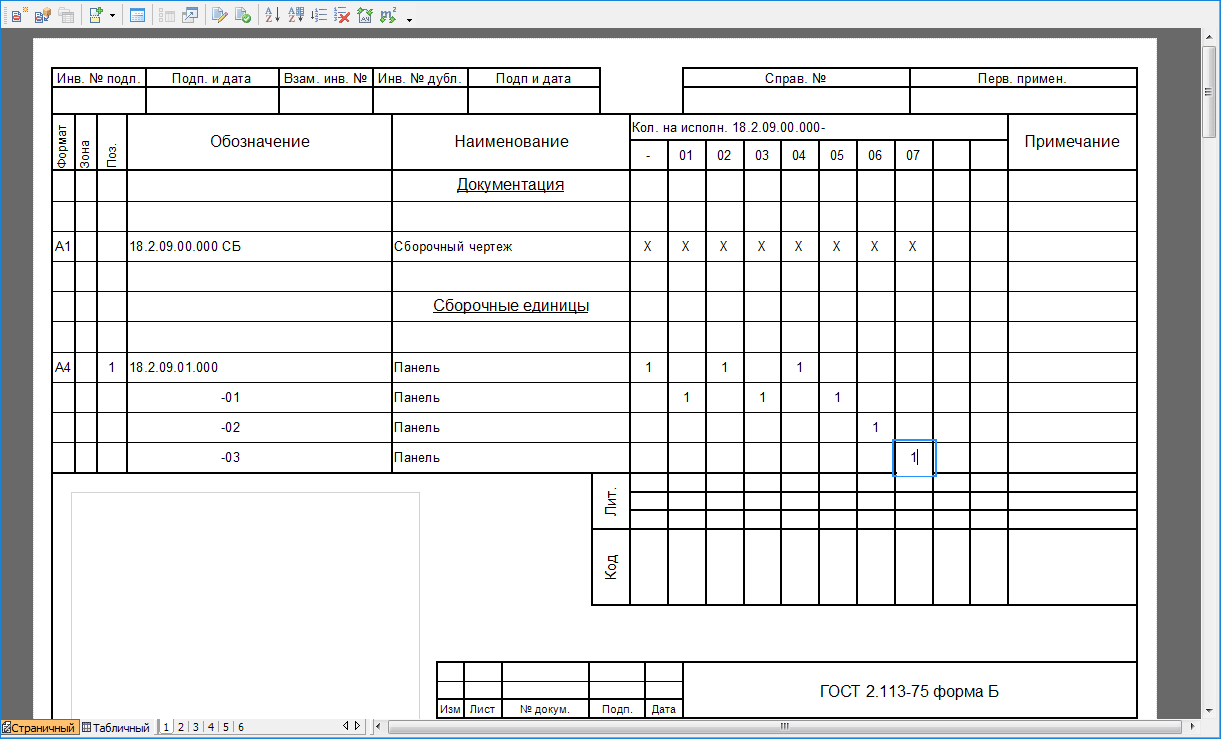This screenshot has width=1221, height=739.
Task: Click the new specification document icon
Action: click(x=16, y=15)
